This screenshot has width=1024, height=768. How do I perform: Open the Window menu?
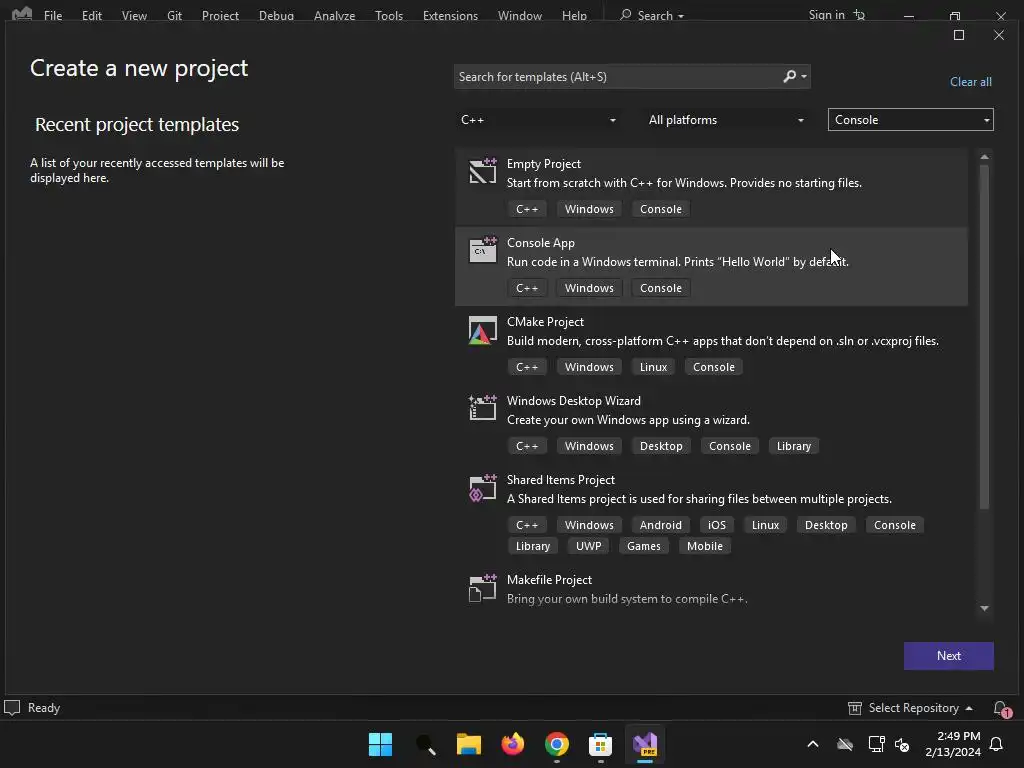(x=520, y=15)
